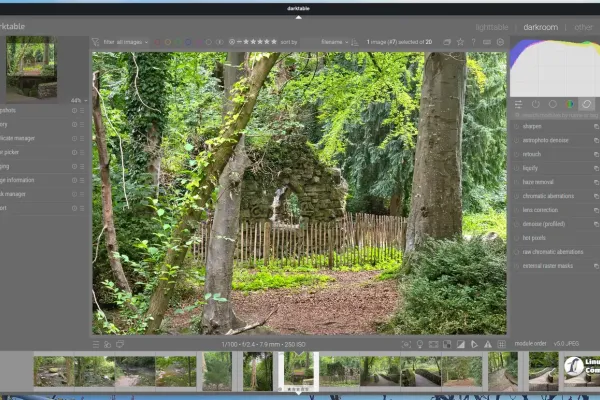
Task: Click the rejected images circled-x icon
Action: point(232,42)
